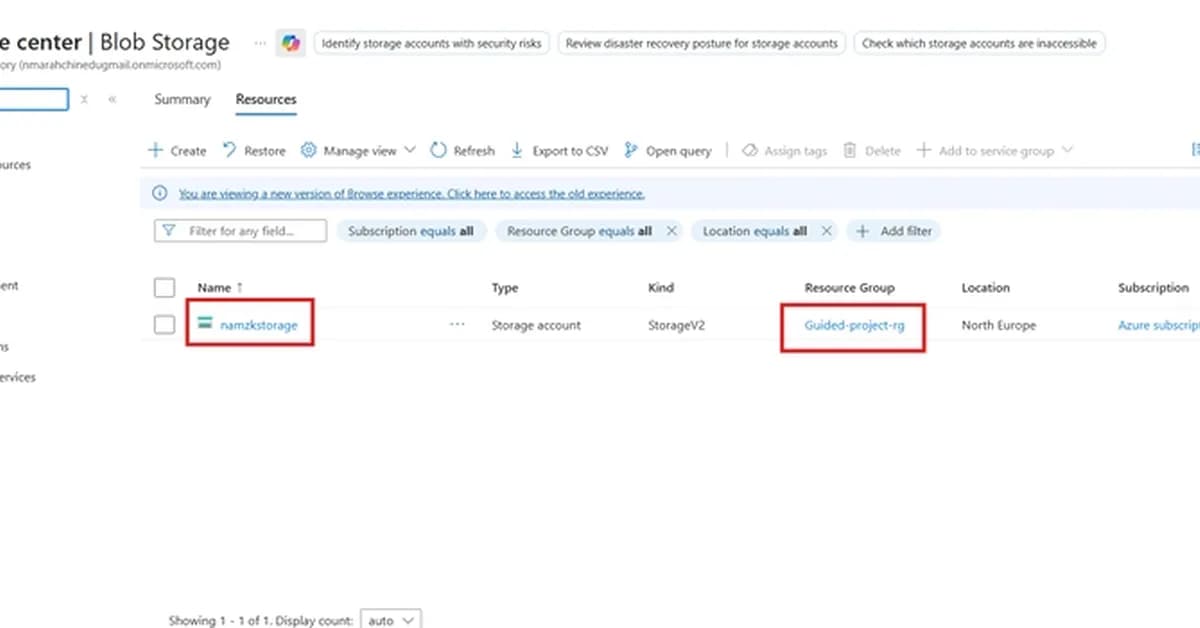Refresh the resources list

pos(438,150)
